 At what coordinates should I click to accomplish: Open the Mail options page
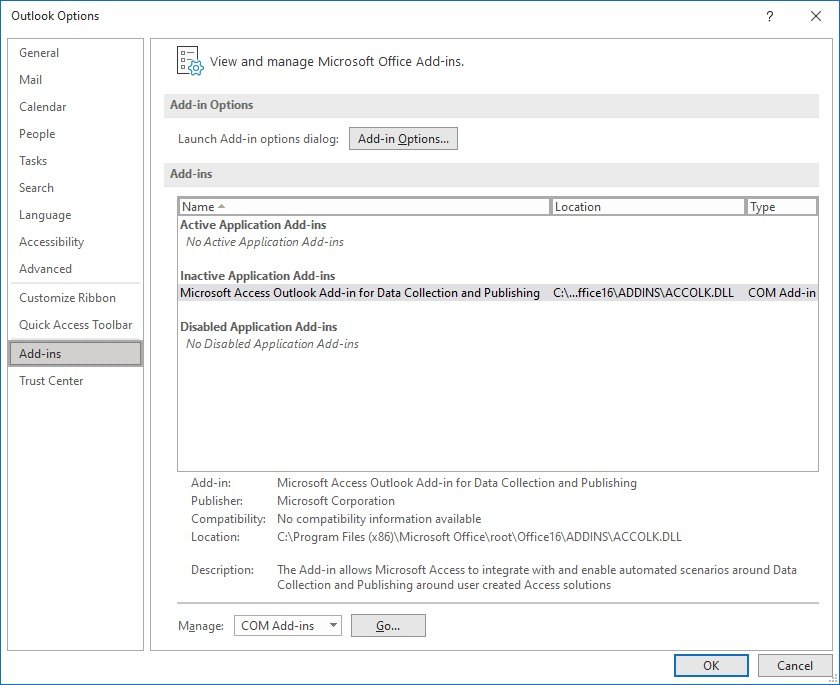[76, 79]
